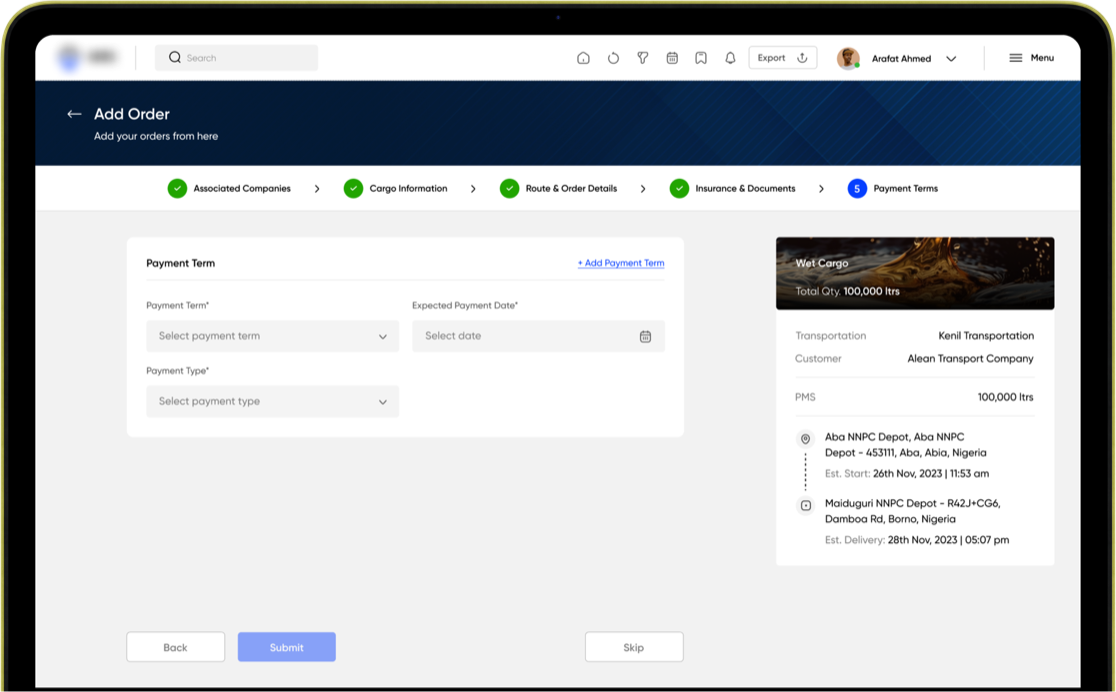Open date picker calendar icon
This screenshot has width=1116, height=692.
[x=645, y=336]
